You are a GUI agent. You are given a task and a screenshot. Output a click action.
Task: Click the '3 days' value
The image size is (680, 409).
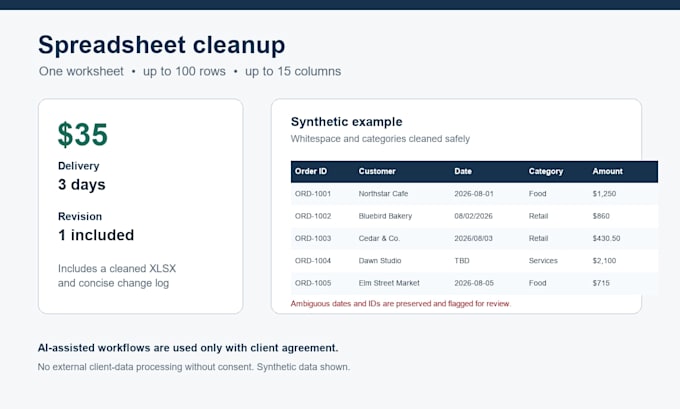[82, 184]
